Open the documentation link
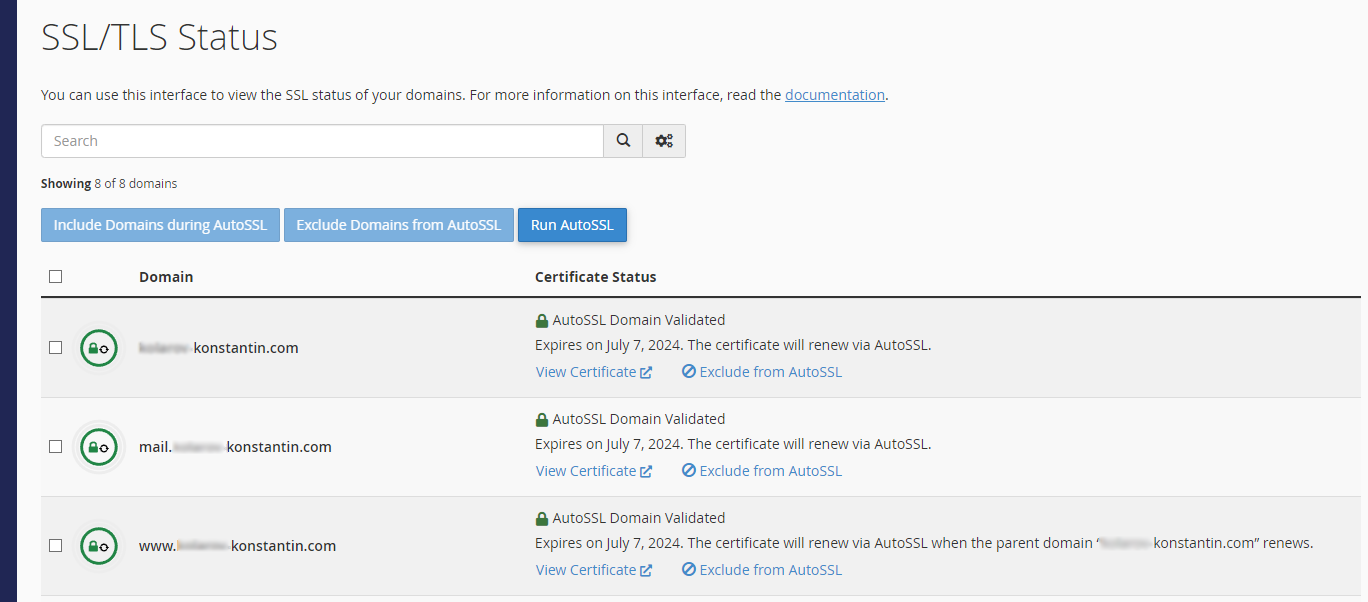The height and width of the screenshot is (602, 1368). click(x=834, y=95)
